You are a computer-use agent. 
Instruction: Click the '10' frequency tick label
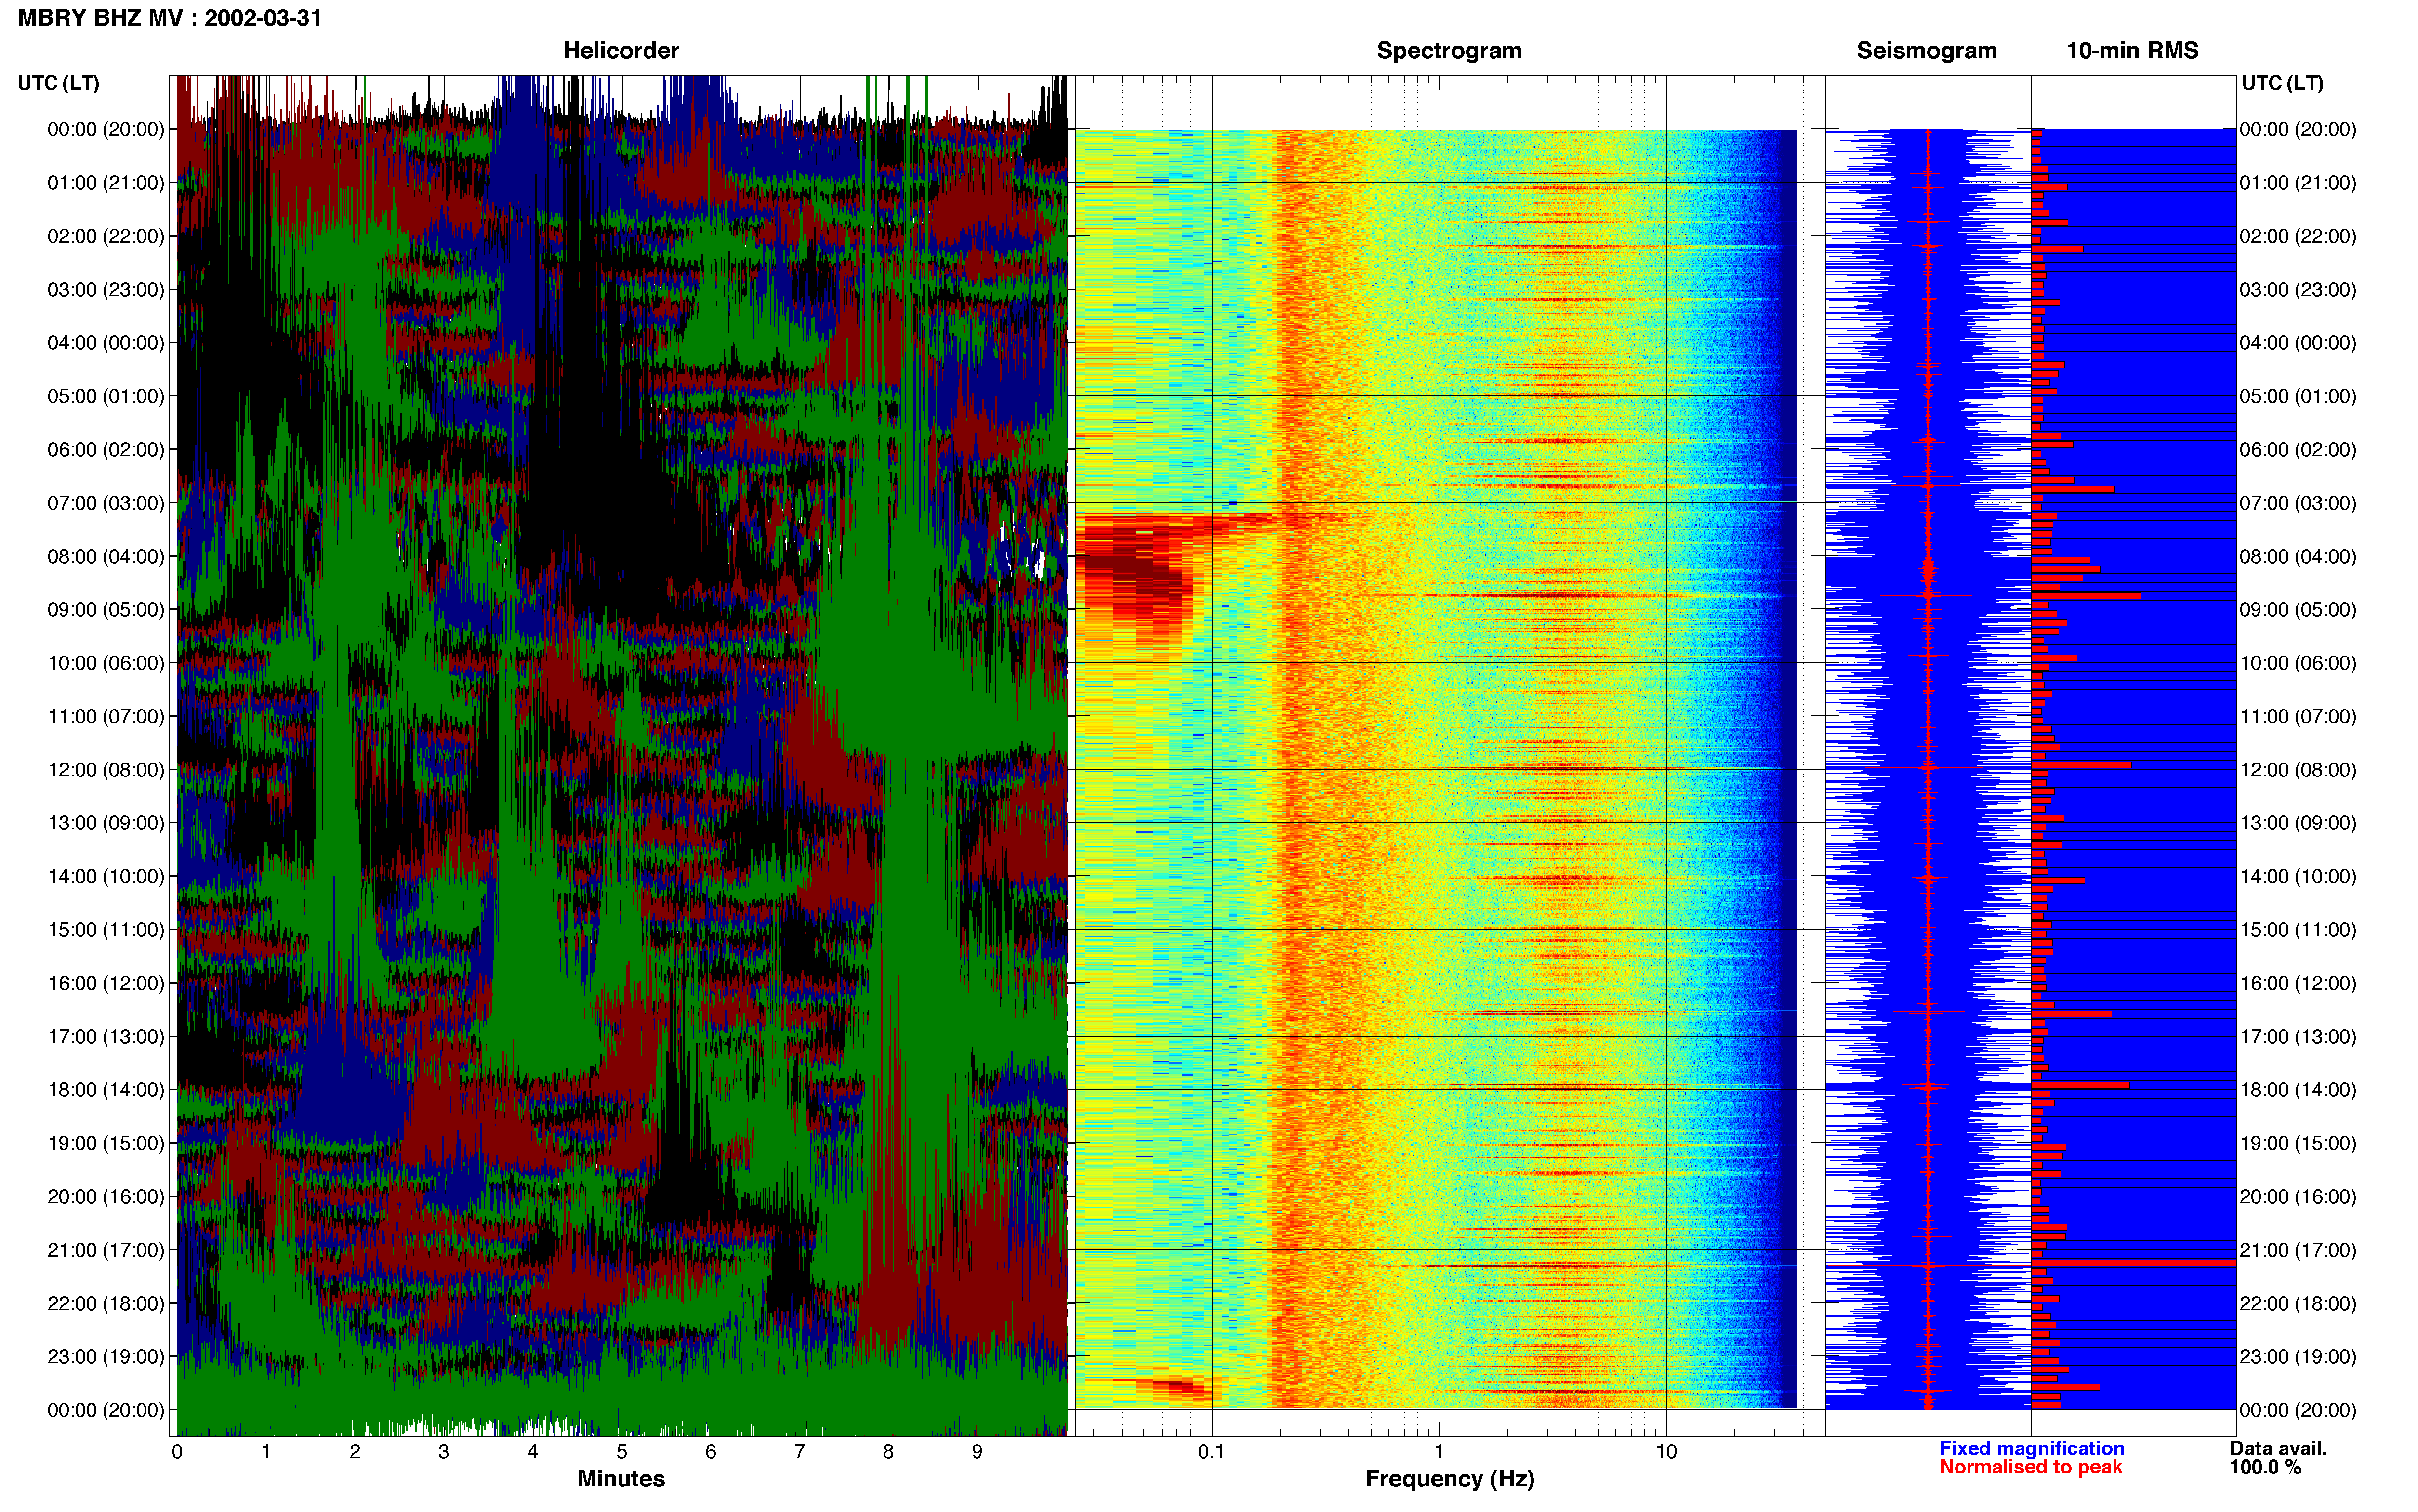1666,1452
